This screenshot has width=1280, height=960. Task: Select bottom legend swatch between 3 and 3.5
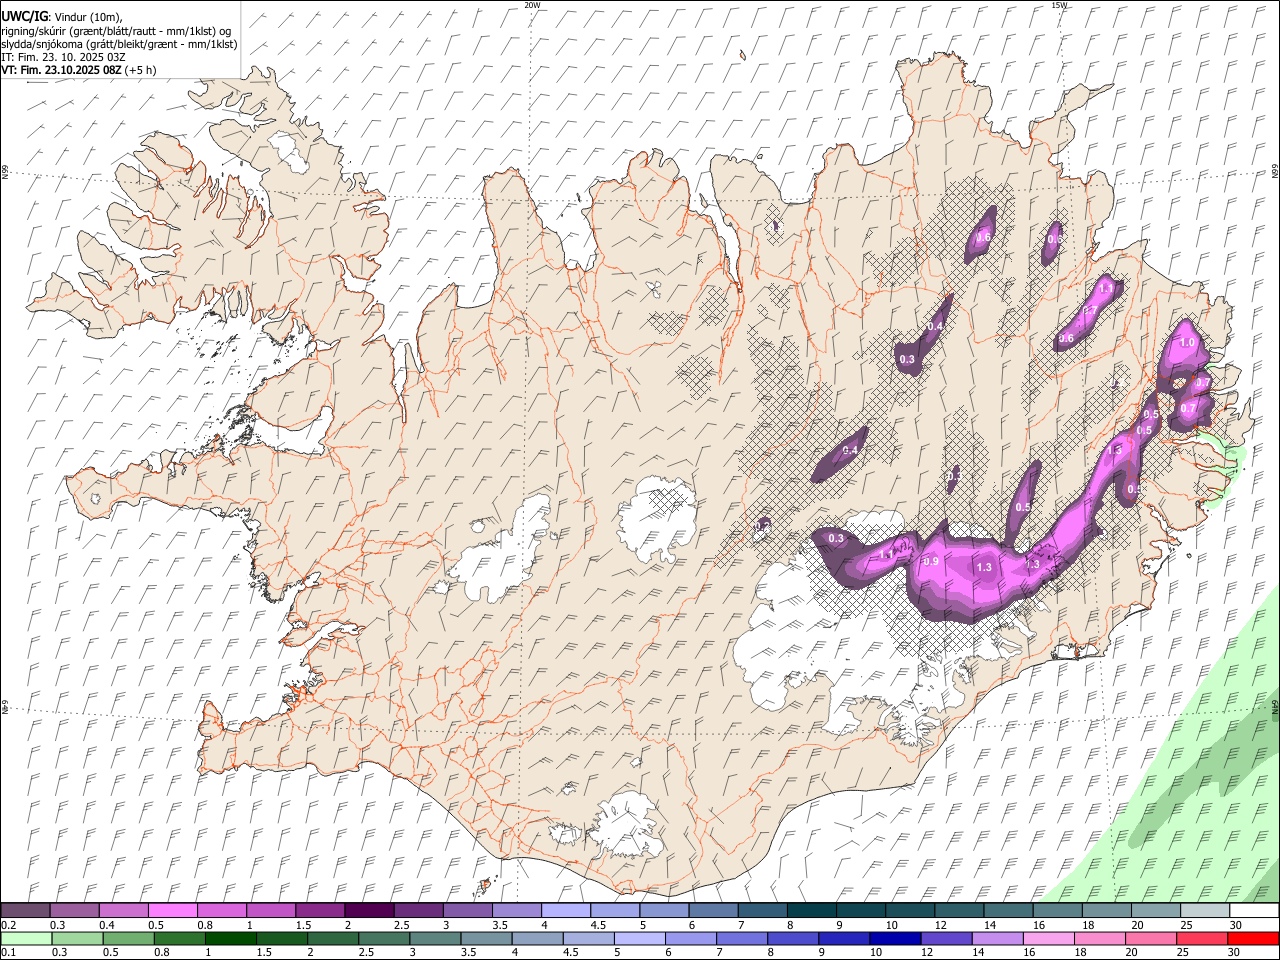(433, 938)
